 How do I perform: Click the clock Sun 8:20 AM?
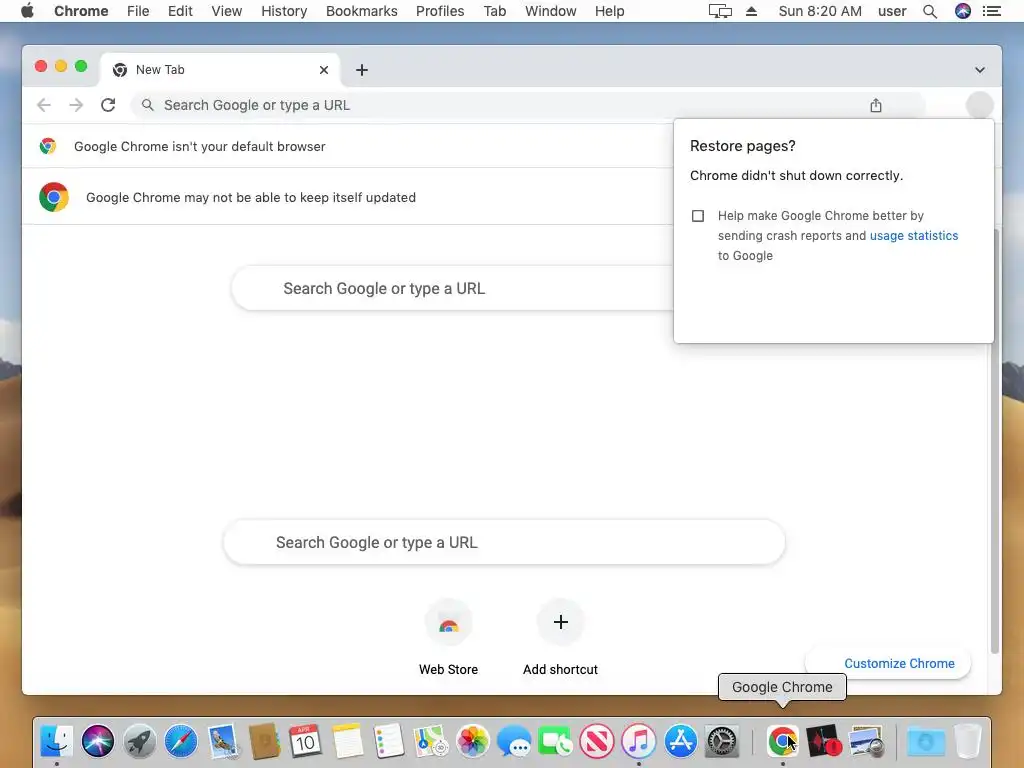820,11
